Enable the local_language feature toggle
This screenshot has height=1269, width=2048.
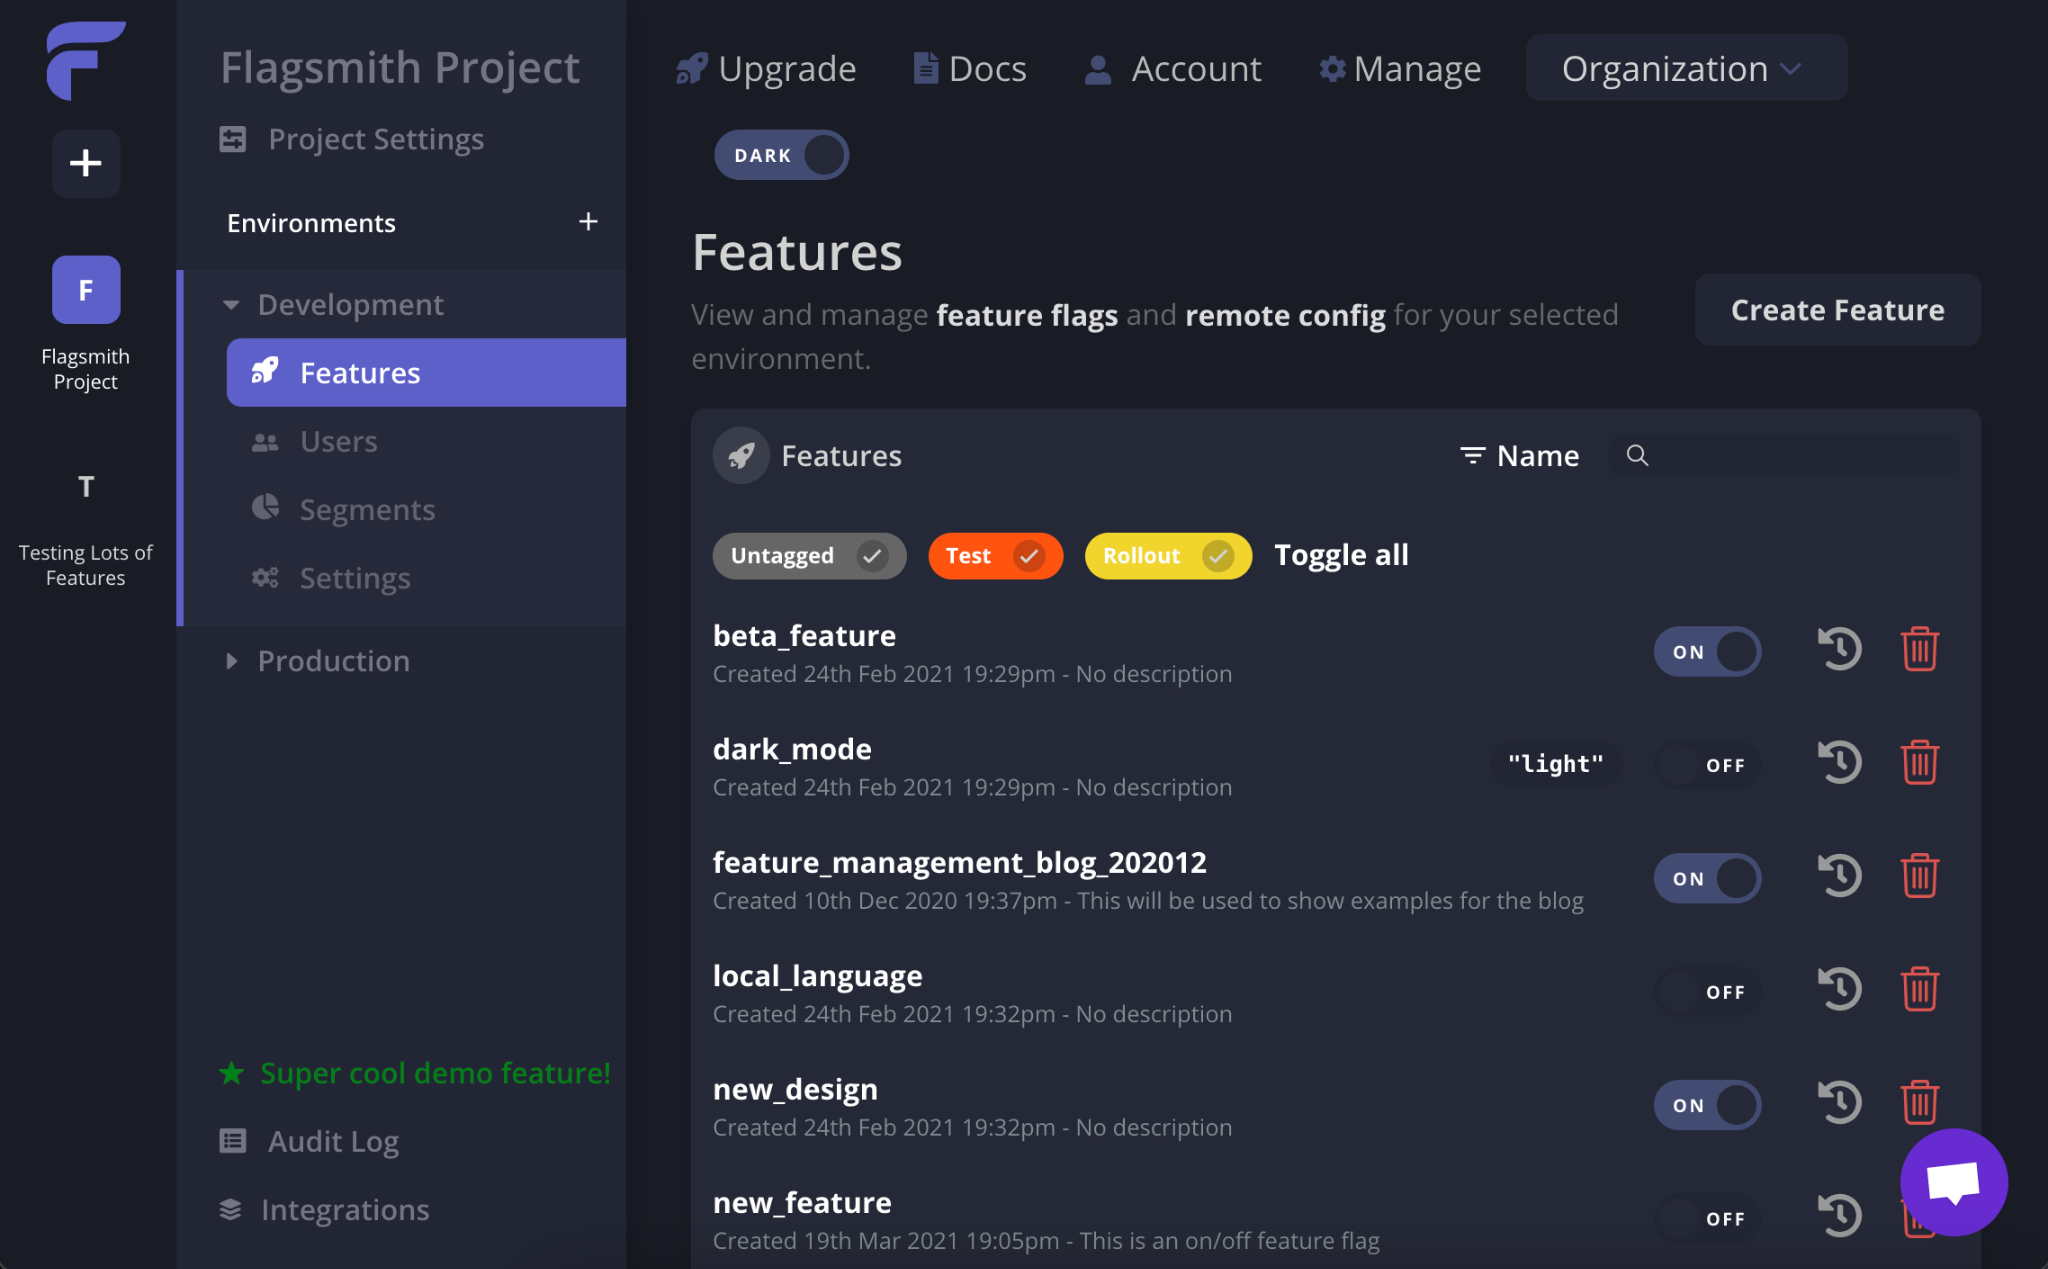tap(1707, 992)
